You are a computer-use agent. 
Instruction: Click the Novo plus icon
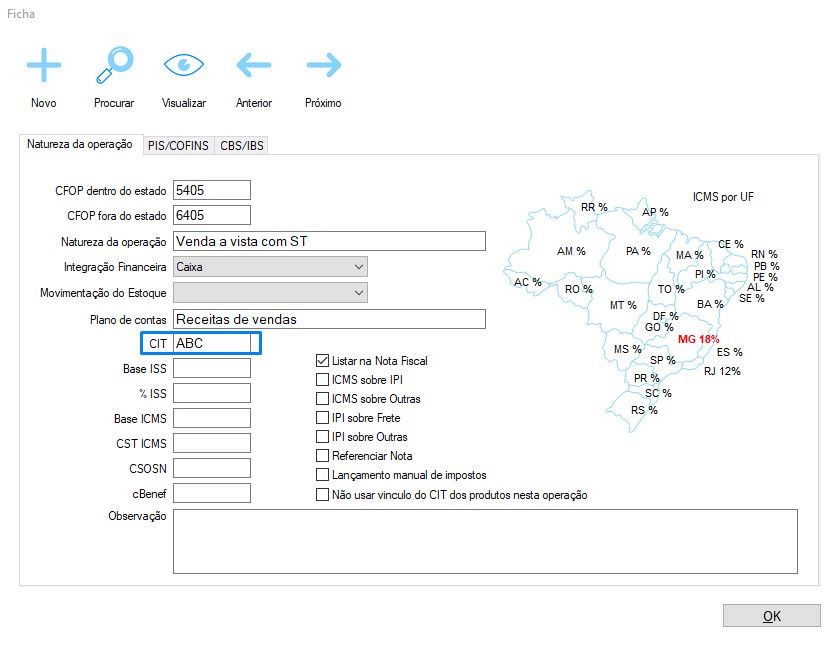click(43, 67)
